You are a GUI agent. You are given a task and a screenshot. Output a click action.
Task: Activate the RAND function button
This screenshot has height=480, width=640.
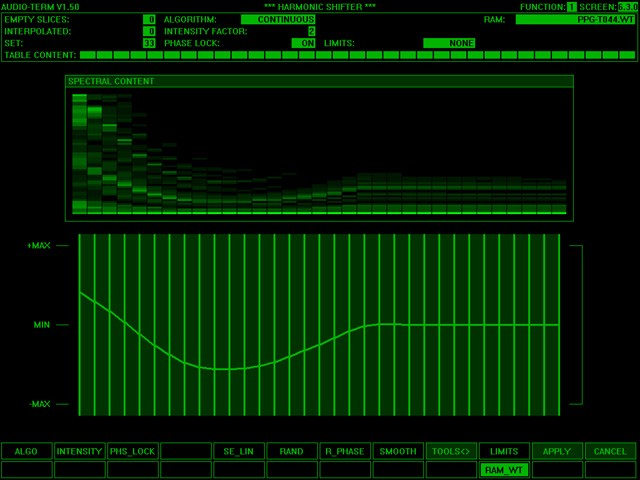pyautogui.click(x=292, y=451)
